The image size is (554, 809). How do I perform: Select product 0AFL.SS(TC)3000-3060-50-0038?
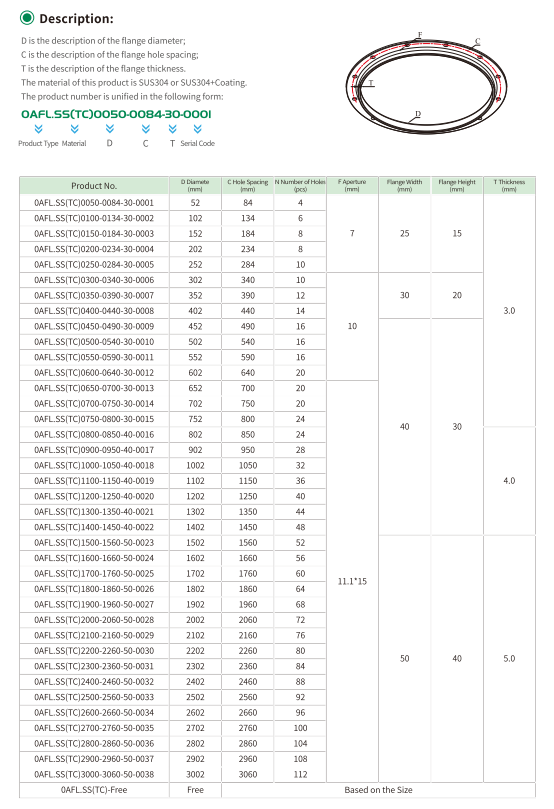tap(94, 774)
